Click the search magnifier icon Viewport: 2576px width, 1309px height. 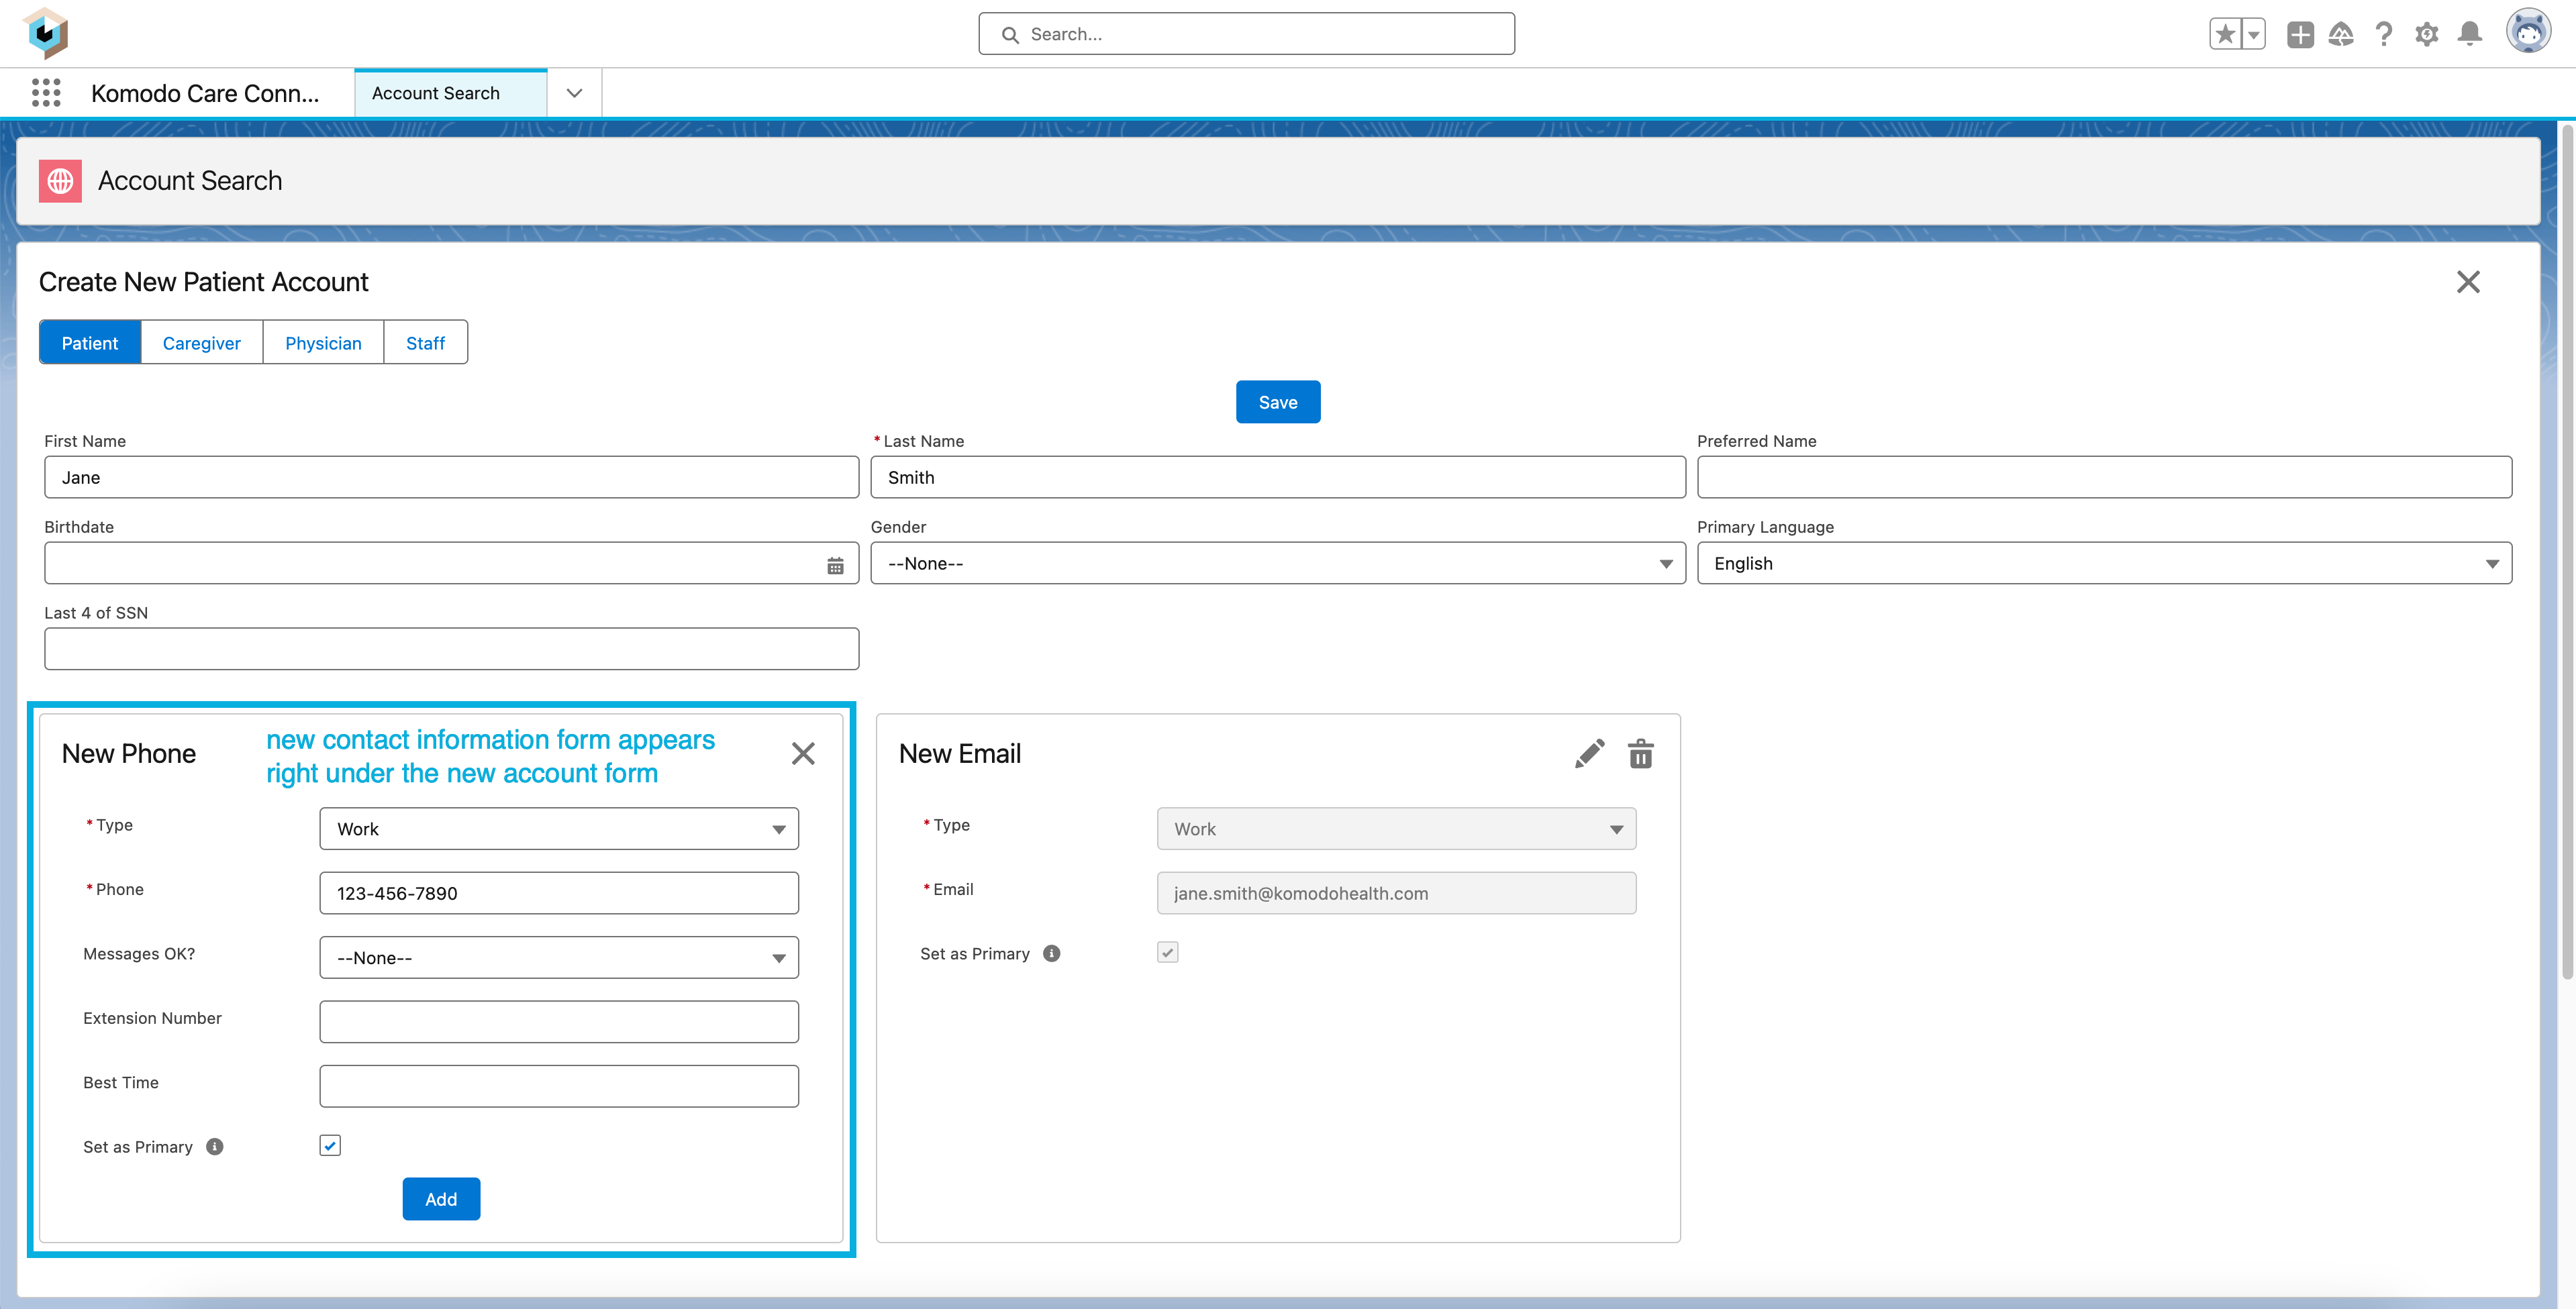coord(1010,35)
